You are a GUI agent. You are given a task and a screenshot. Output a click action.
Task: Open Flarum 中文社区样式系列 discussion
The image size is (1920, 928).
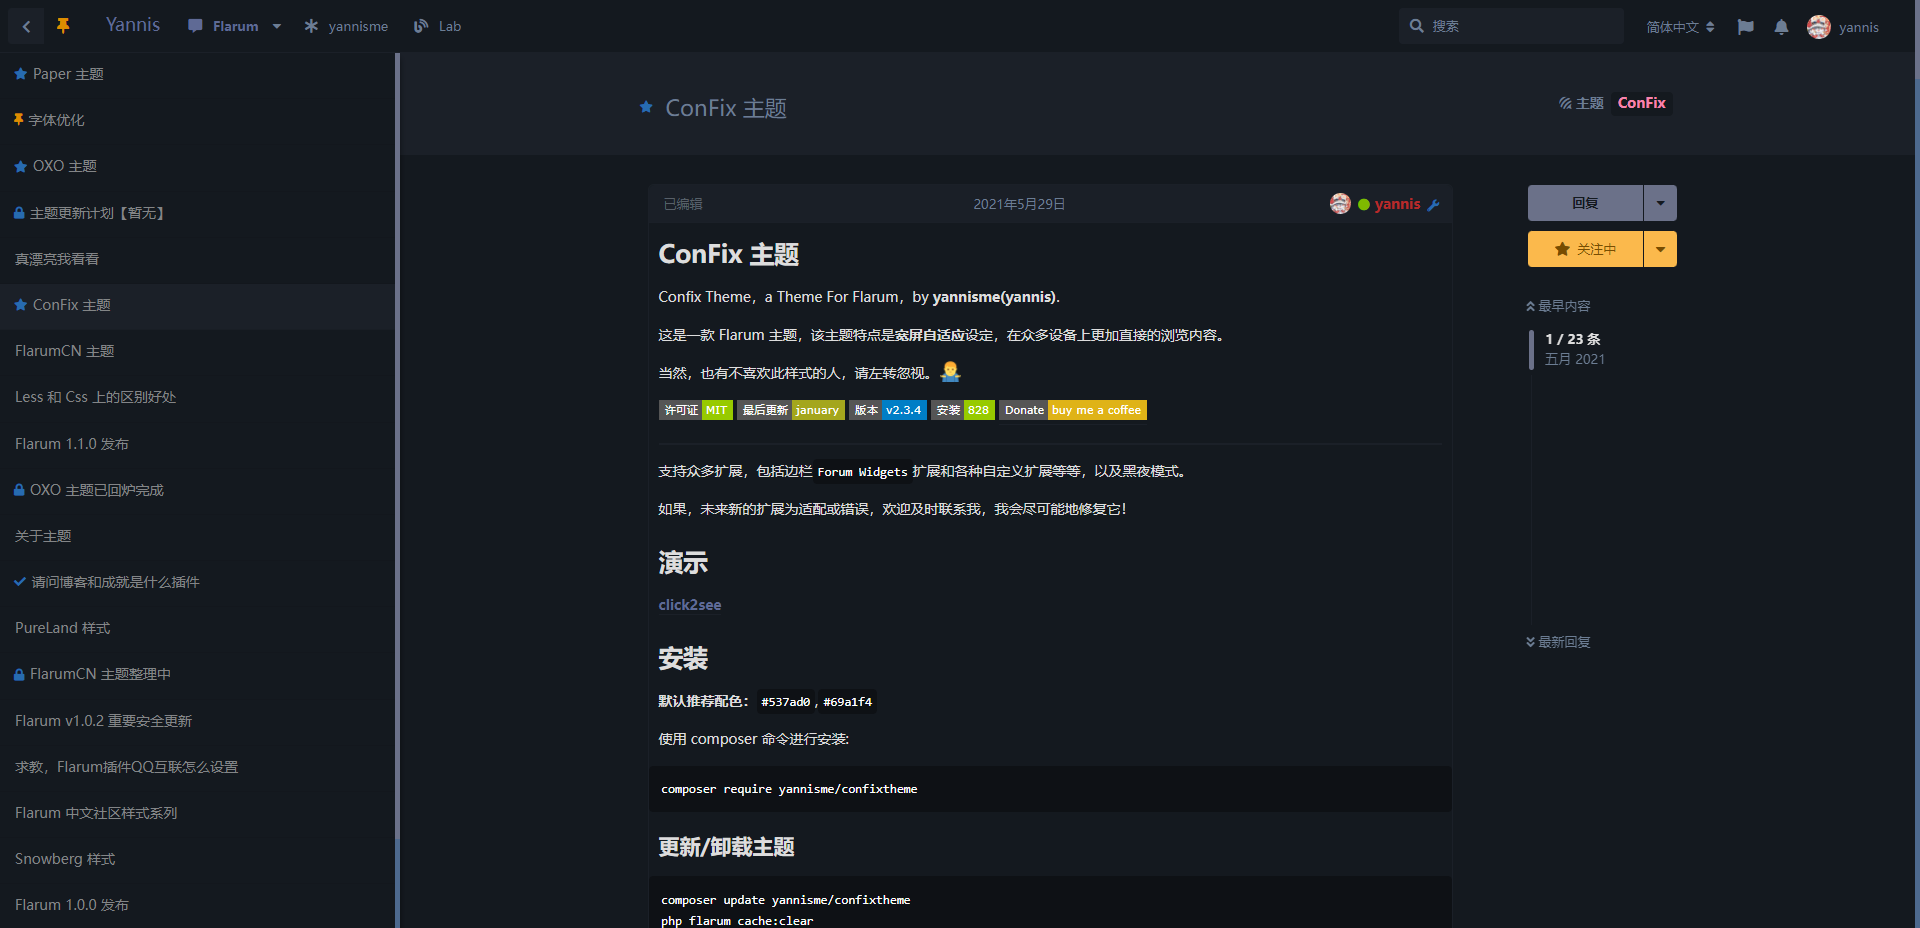[197, 813]
